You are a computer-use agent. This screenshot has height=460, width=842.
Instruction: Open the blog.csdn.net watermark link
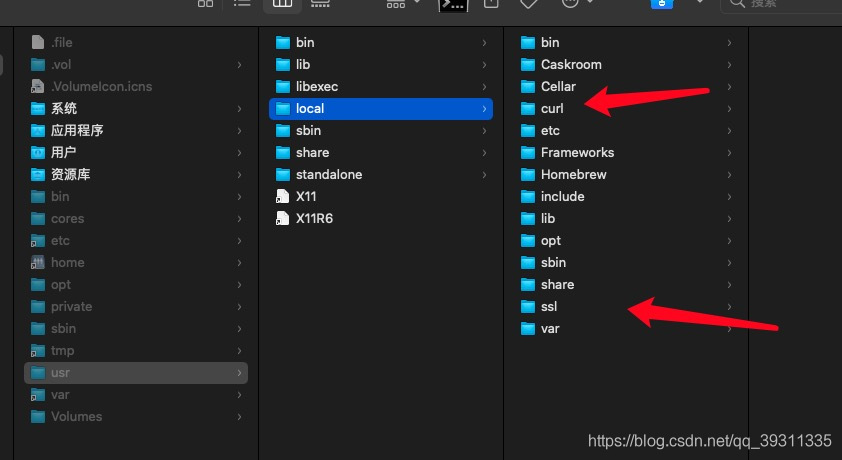pos(710,440)
